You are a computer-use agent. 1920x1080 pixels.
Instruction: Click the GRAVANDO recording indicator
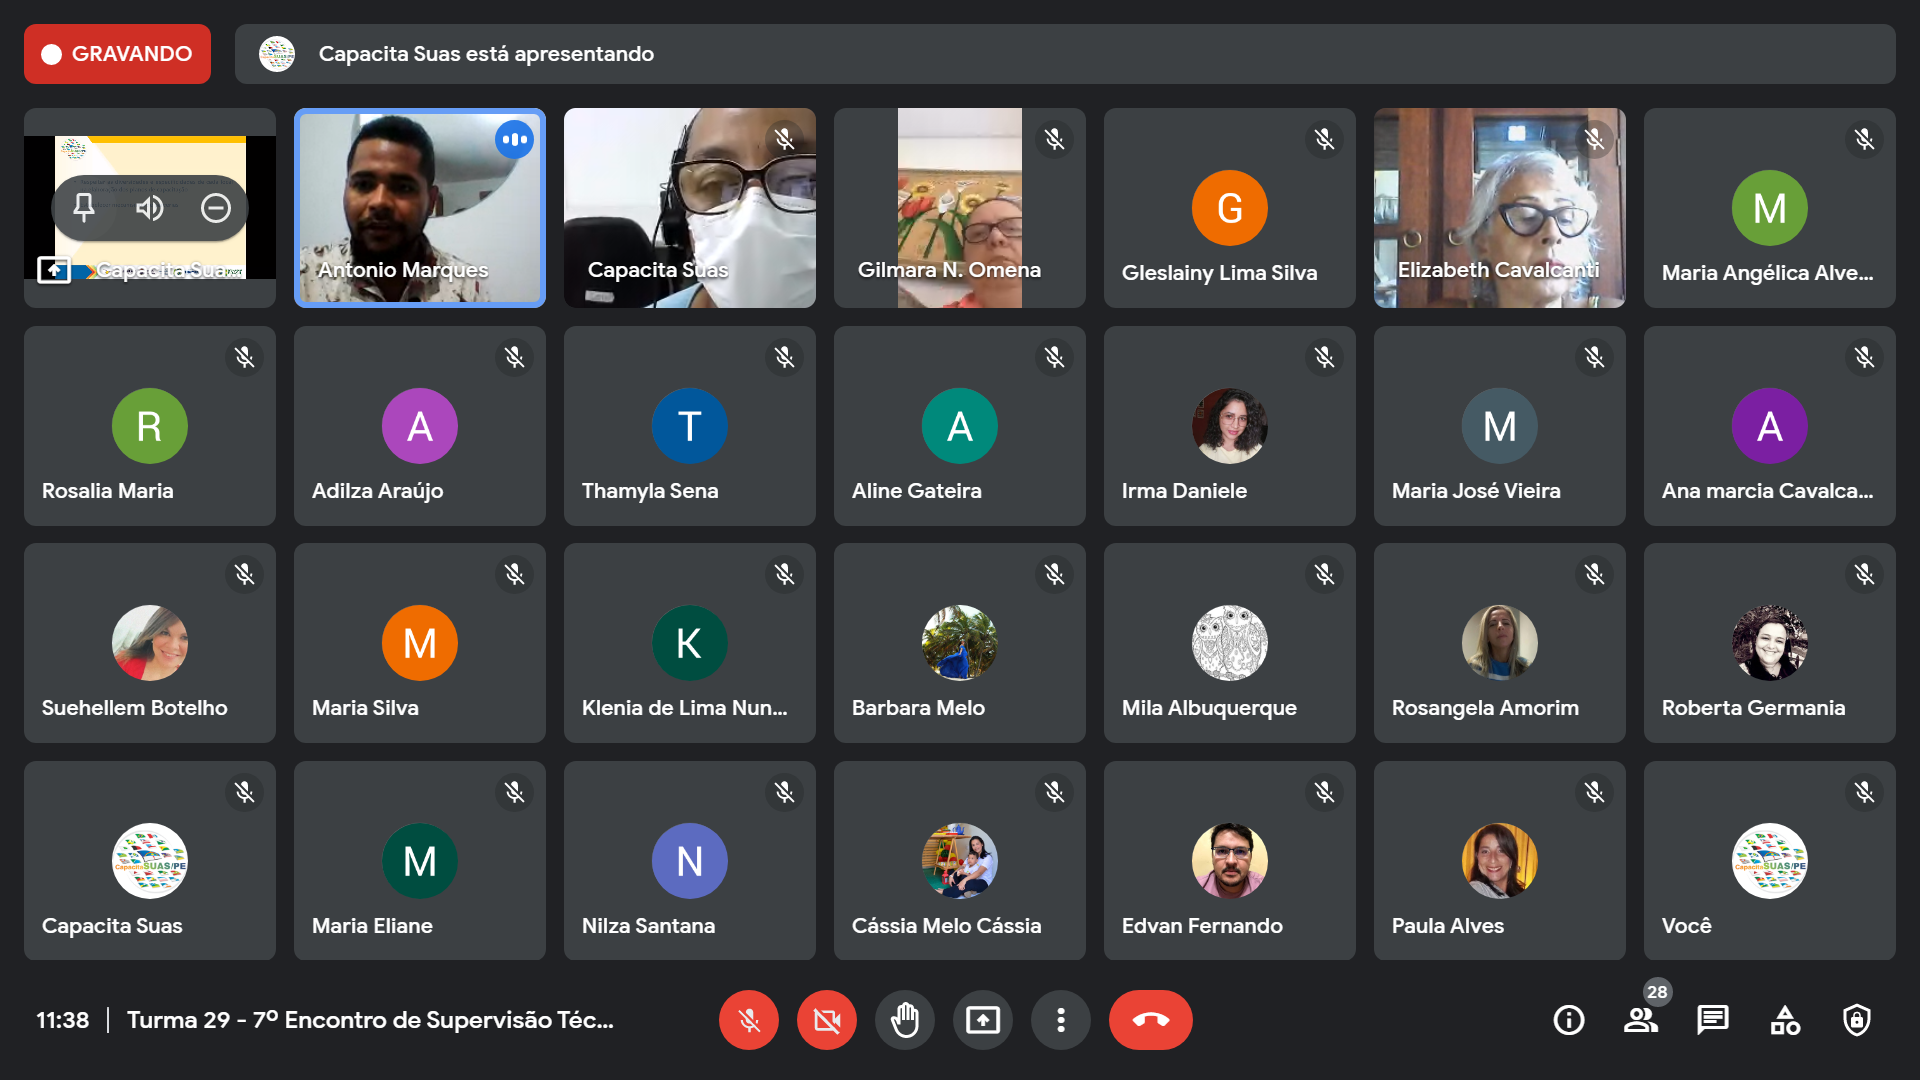coord(117,54)
